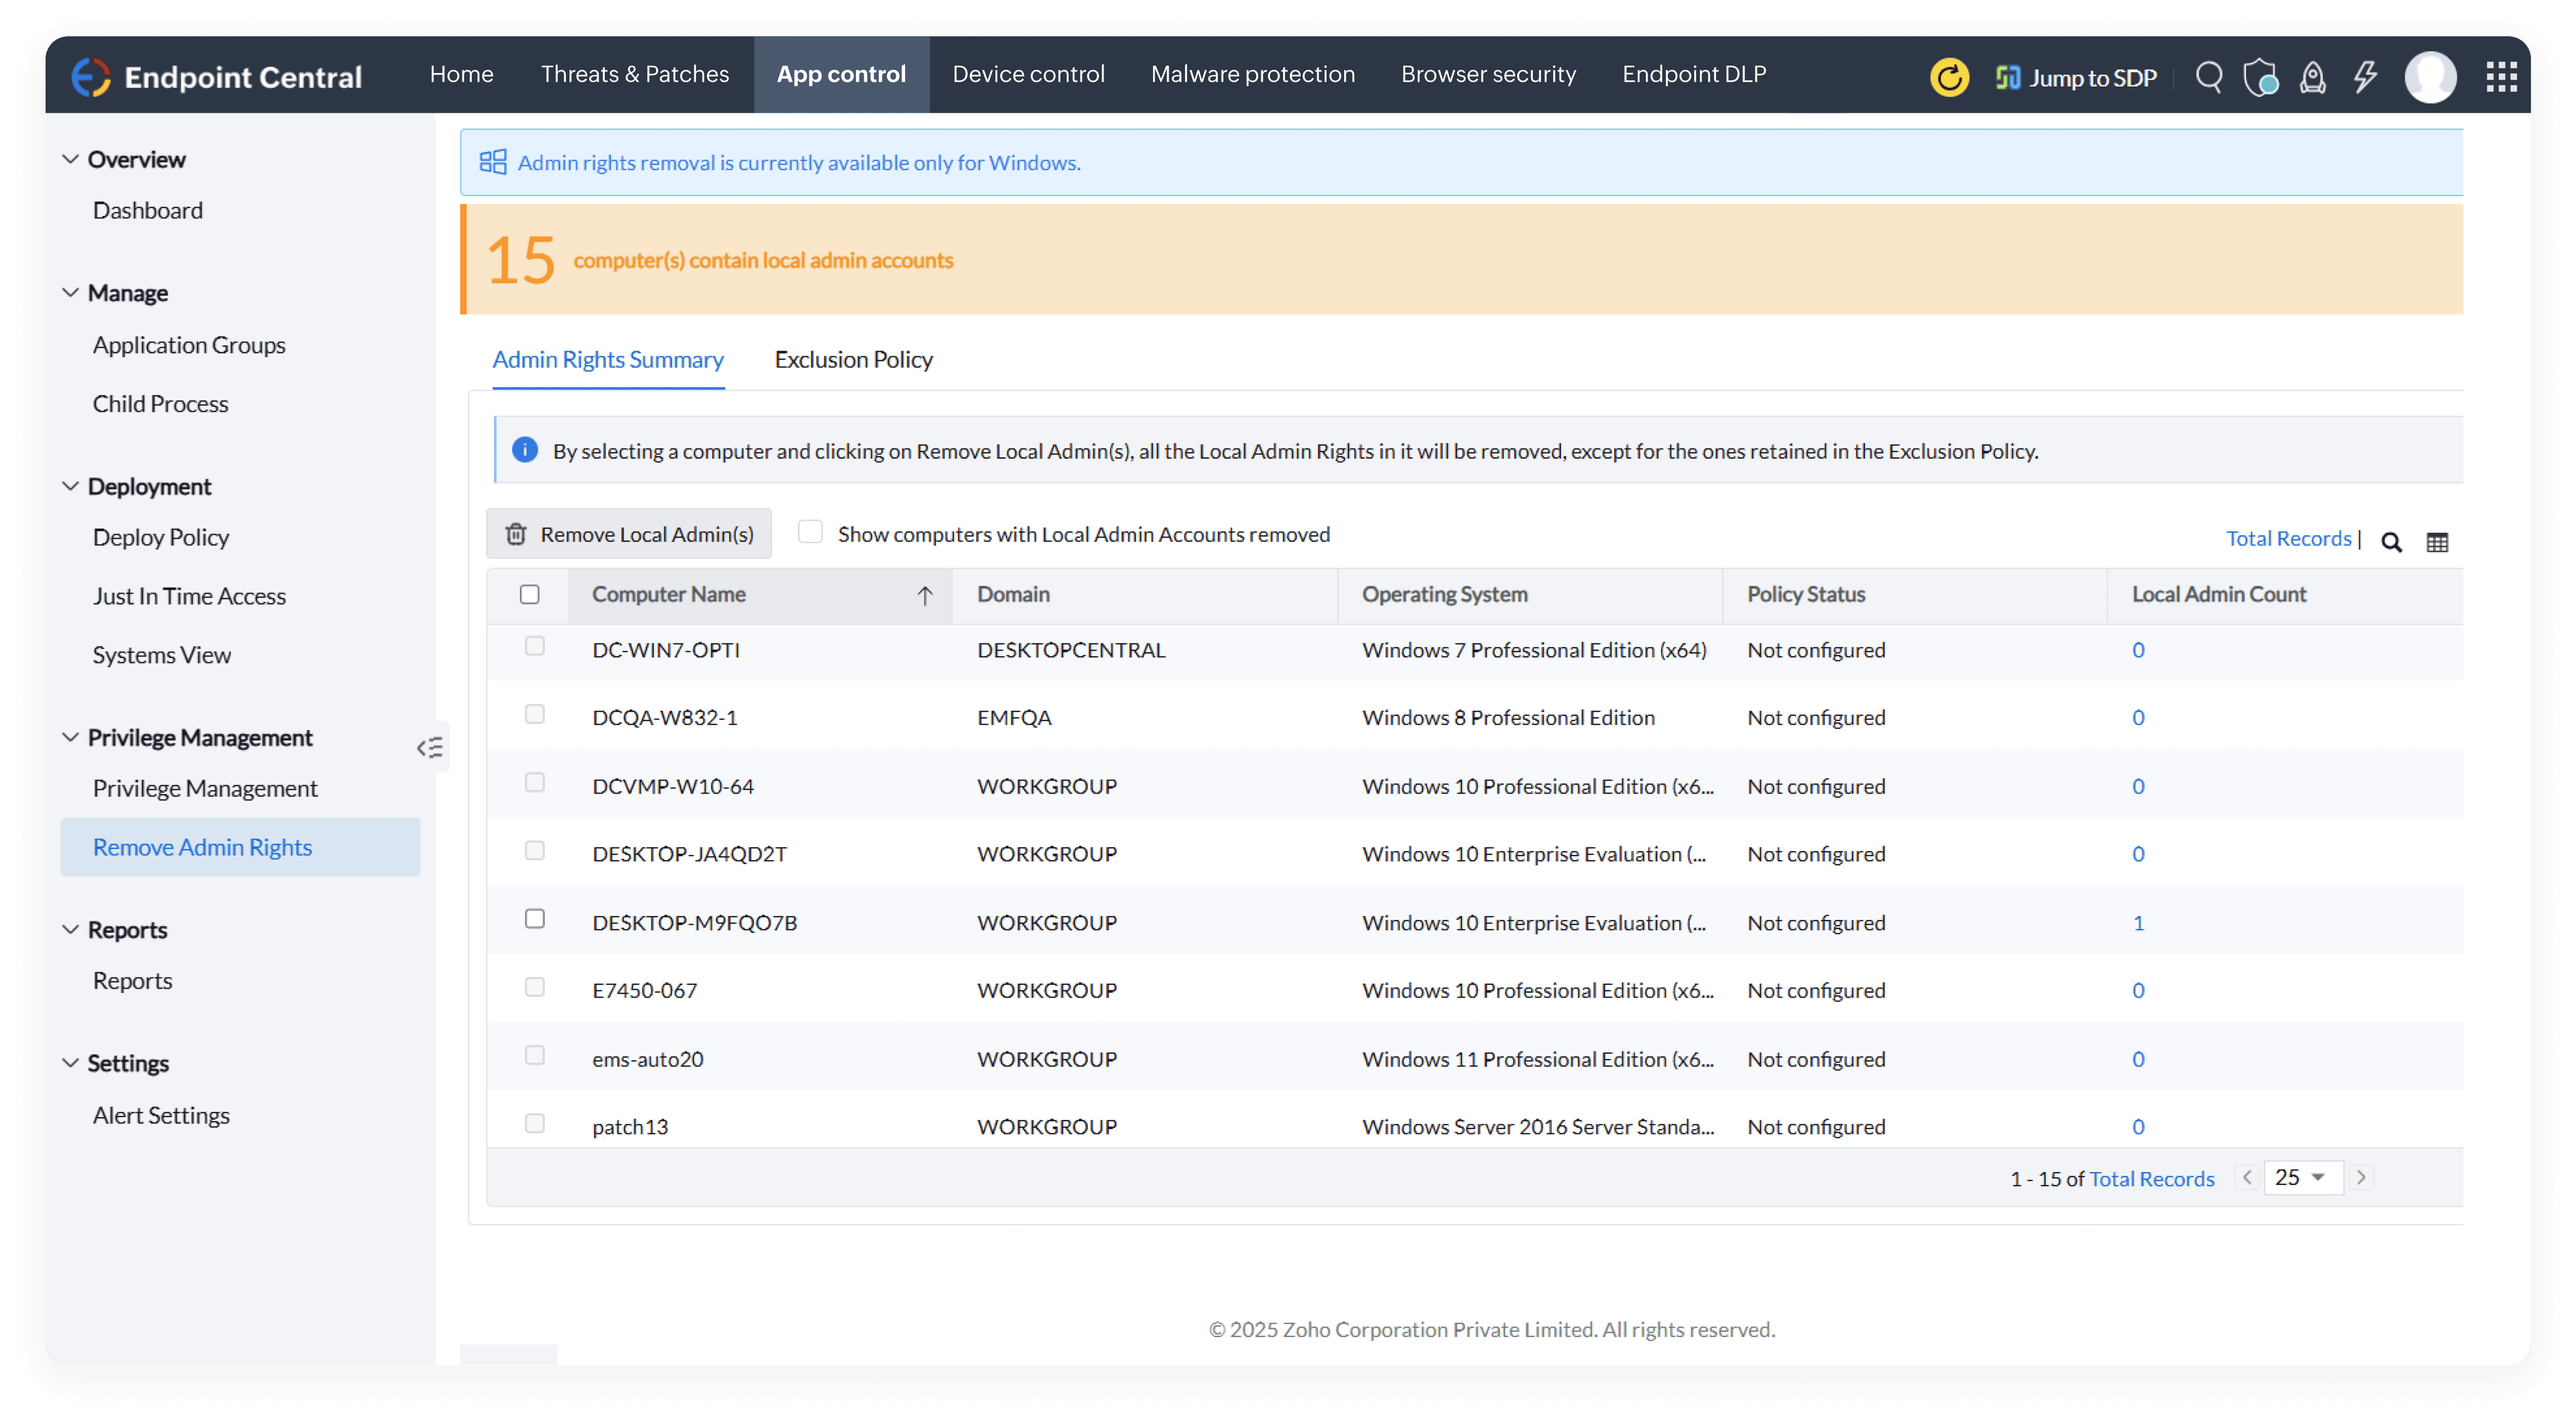The image size is (2576, 1420).
Task: Select the DESKTOP-M9FQO7B row checkbox
Action: [x=535, y=919]
